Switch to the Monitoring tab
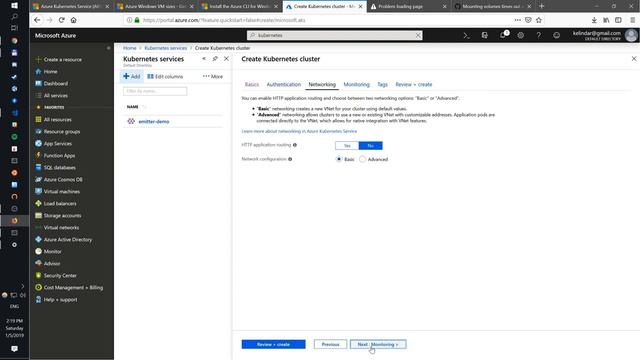The image size is (640, 360). click(x=356, y=84)
